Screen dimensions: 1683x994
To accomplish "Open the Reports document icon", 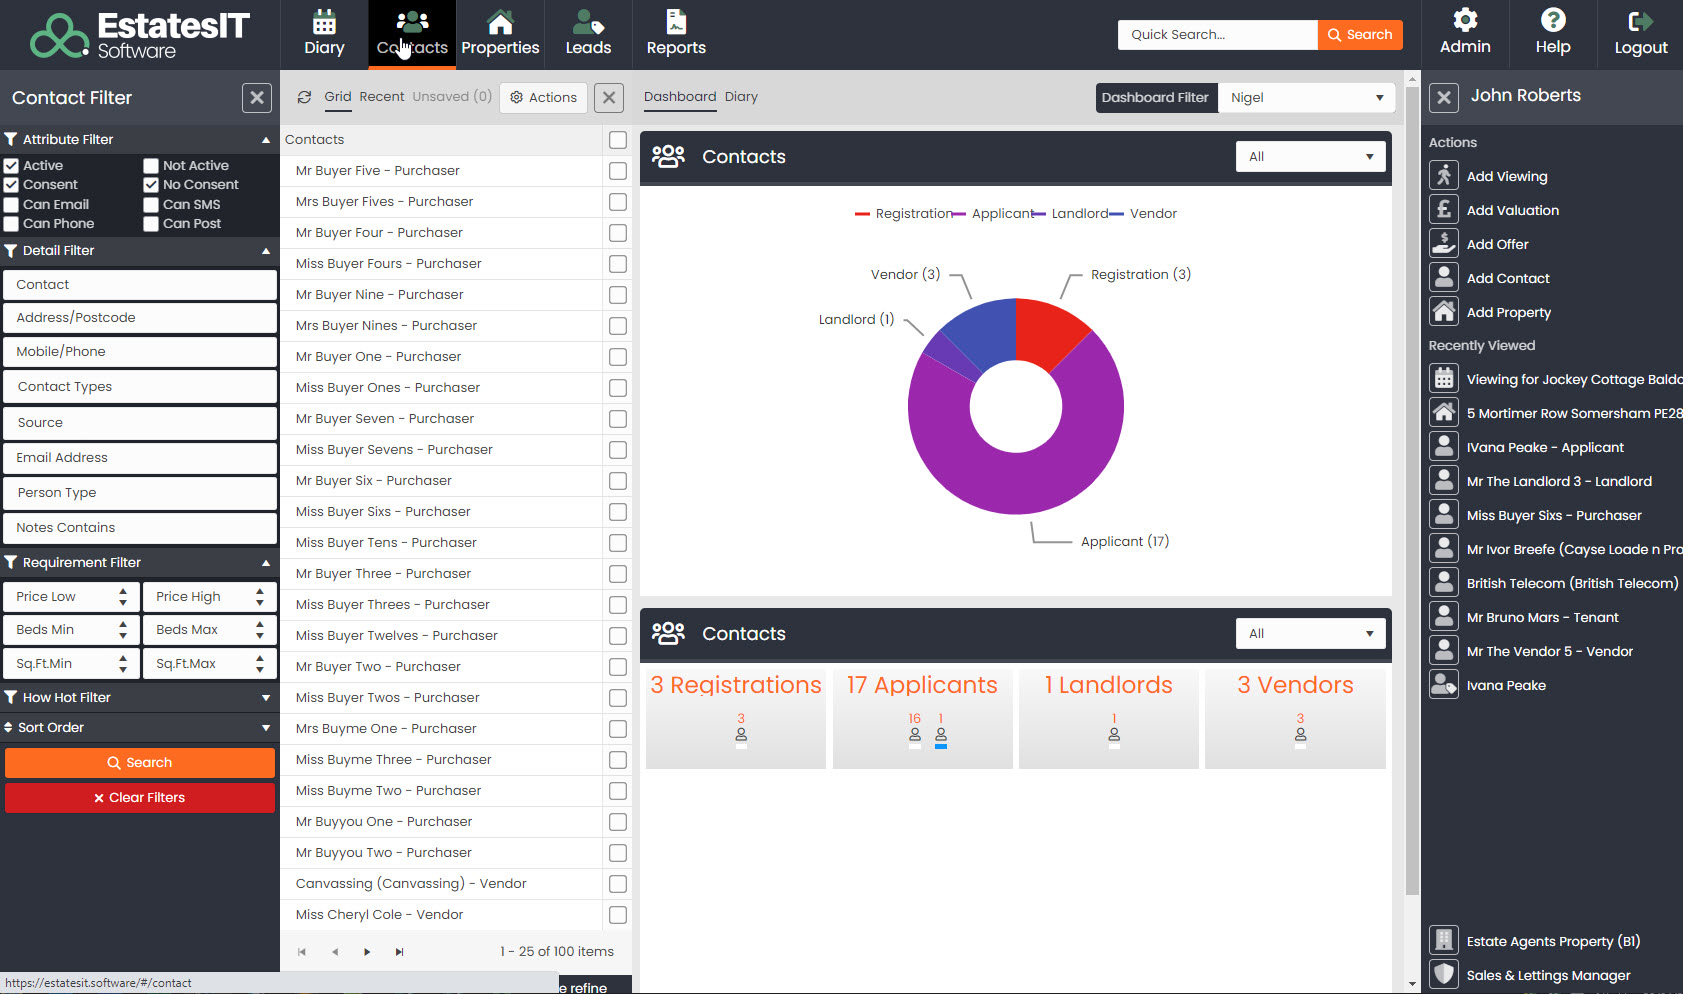I will tap(676, 22).
